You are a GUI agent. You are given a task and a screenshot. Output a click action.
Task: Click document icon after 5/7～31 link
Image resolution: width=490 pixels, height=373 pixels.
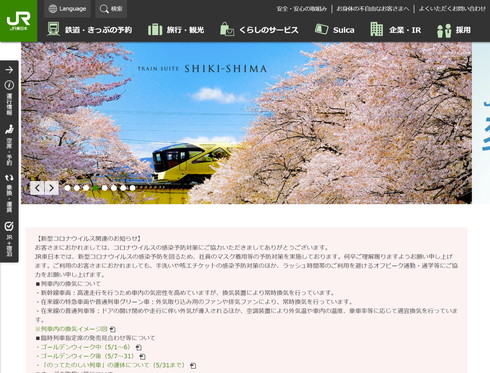[142, 357]
